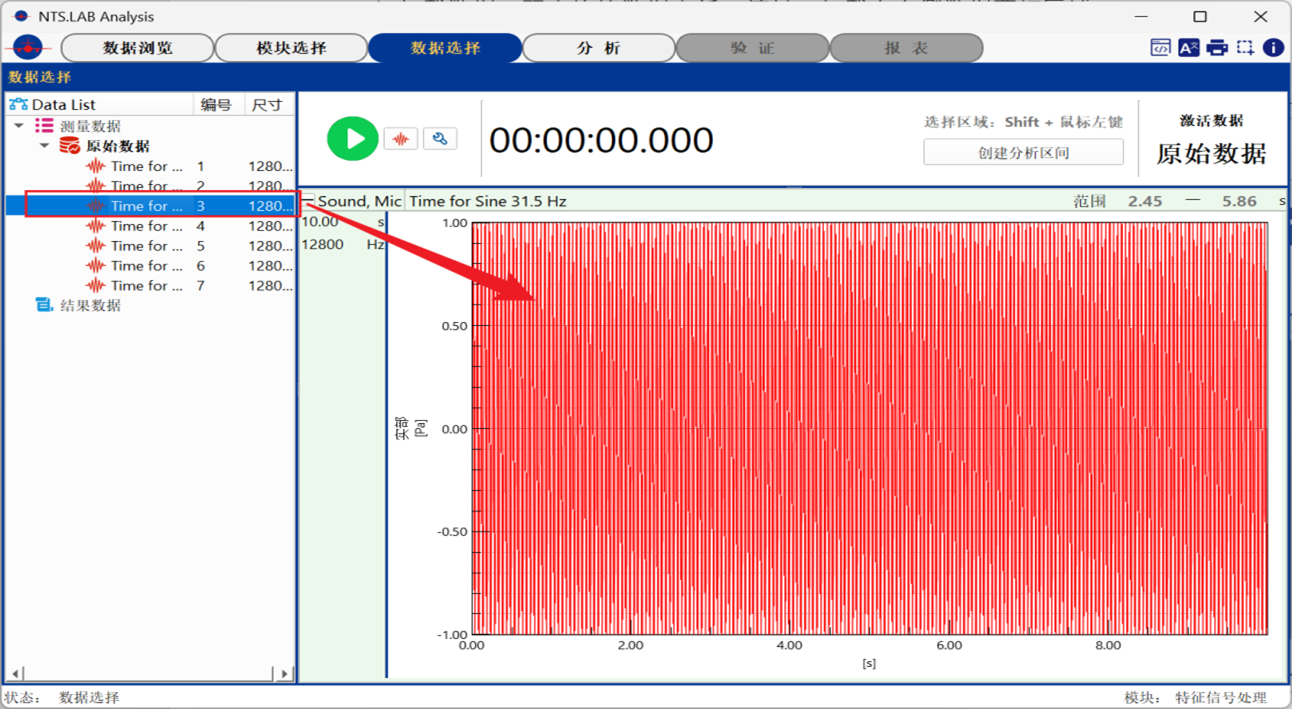Collapse the 原始数据 tree node

click(x=44, y=146)
